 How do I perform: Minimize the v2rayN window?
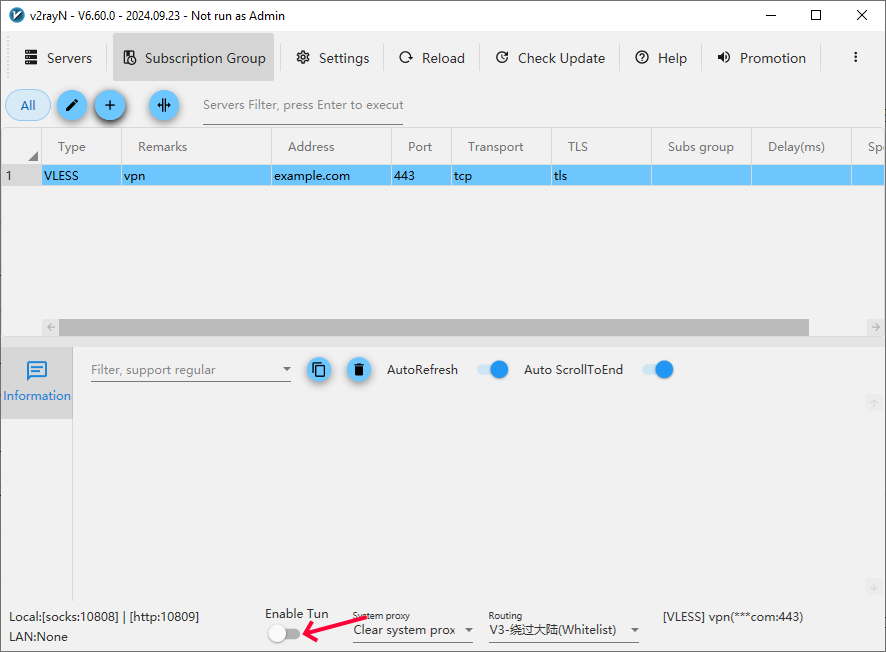771,15
